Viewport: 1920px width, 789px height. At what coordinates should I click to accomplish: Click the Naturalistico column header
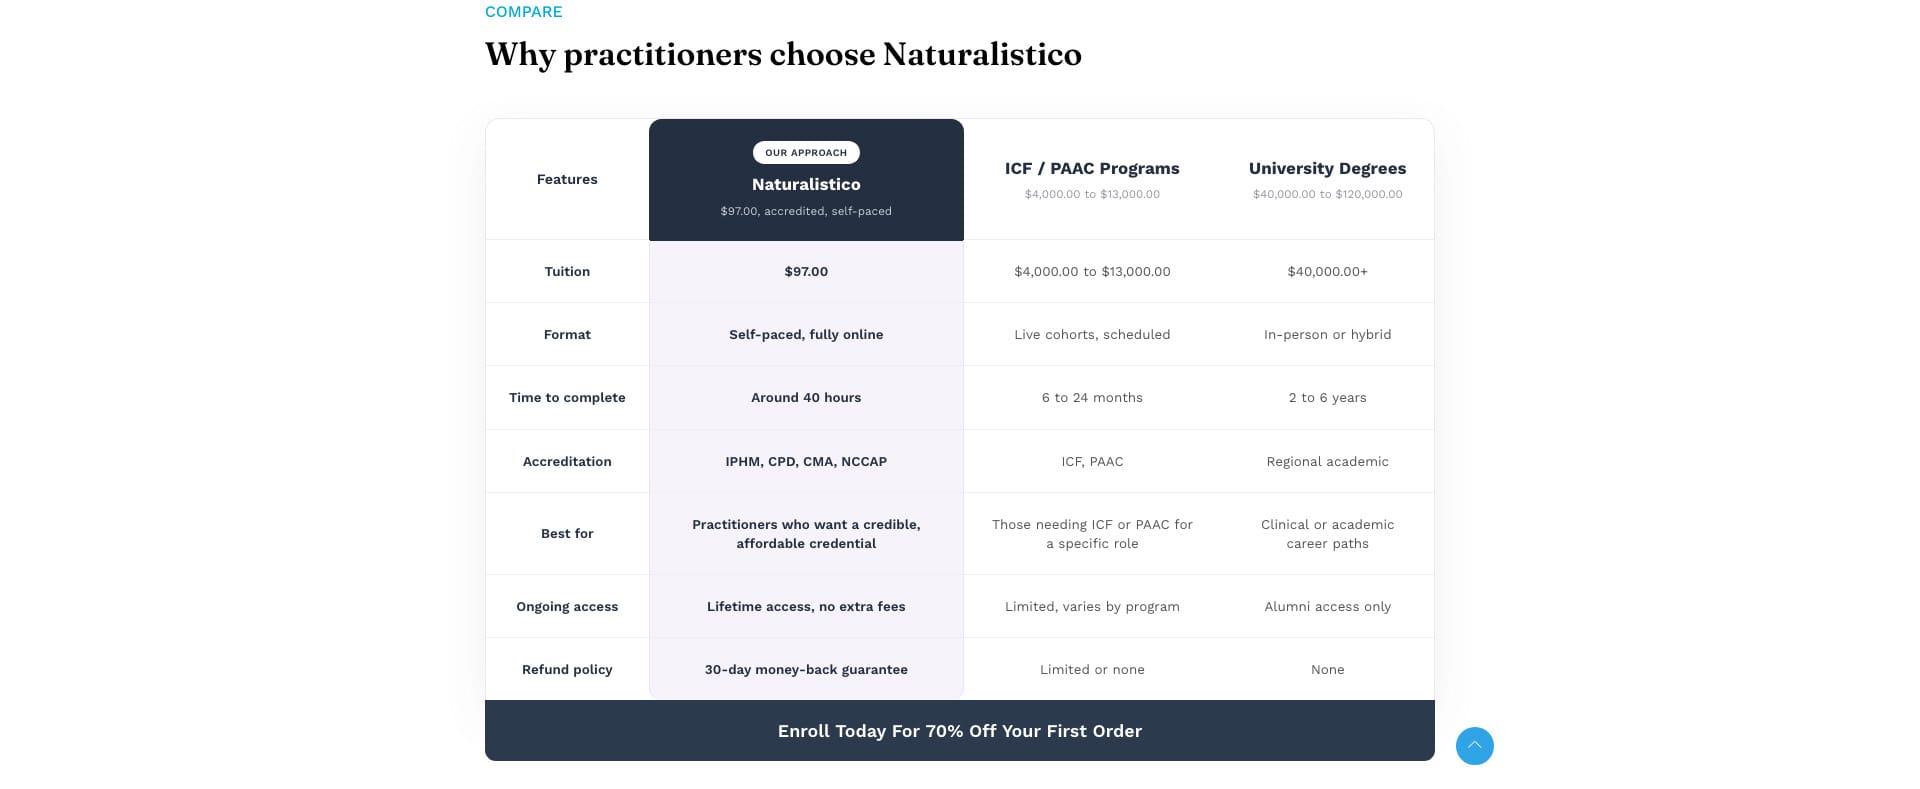click(806, 180)
